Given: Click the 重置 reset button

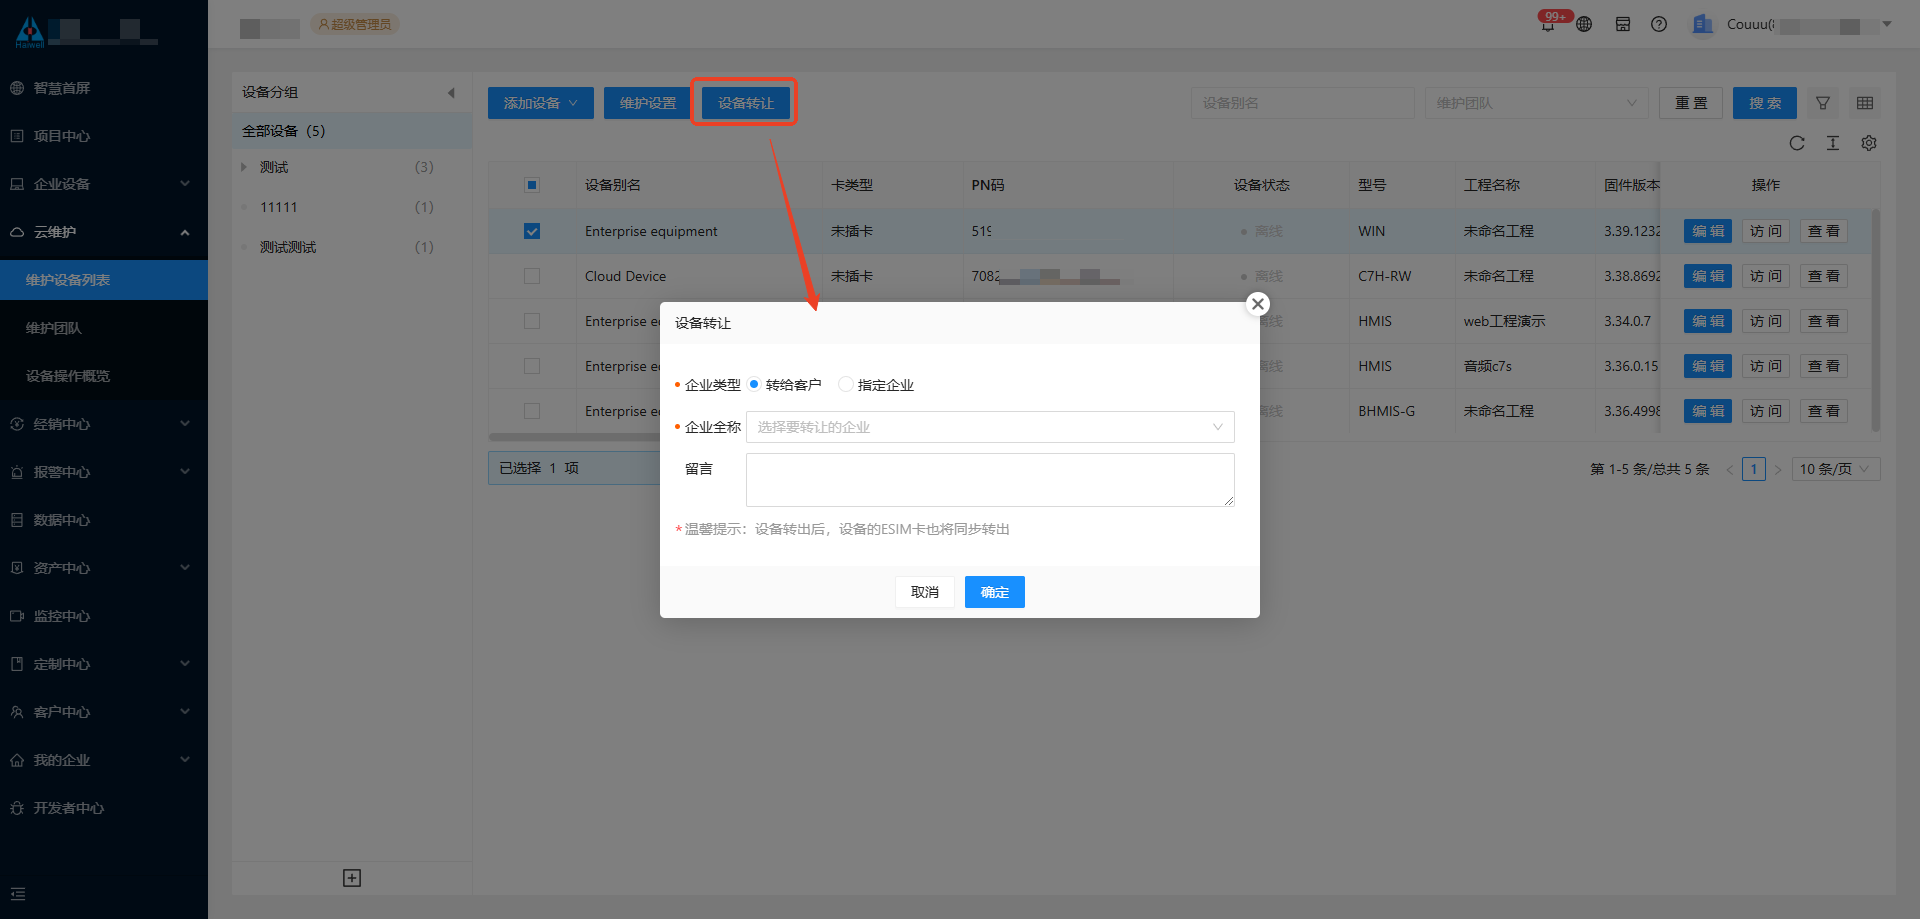Looking at the screenshot, I should pos(1691,103).
